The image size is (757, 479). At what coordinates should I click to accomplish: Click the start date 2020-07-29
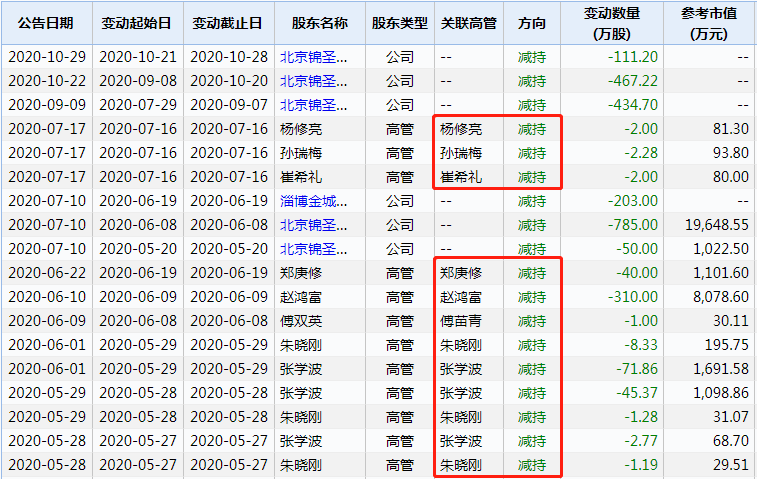pyautogui.click(x=138, y=105)
